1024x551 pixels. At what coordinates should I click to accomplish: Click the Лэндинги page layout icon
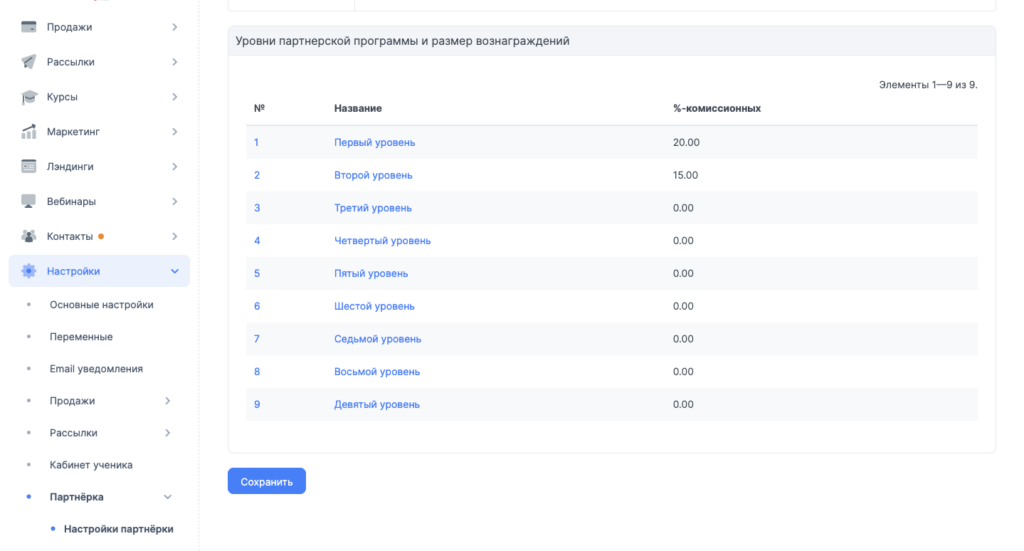(x=29, y=166)
